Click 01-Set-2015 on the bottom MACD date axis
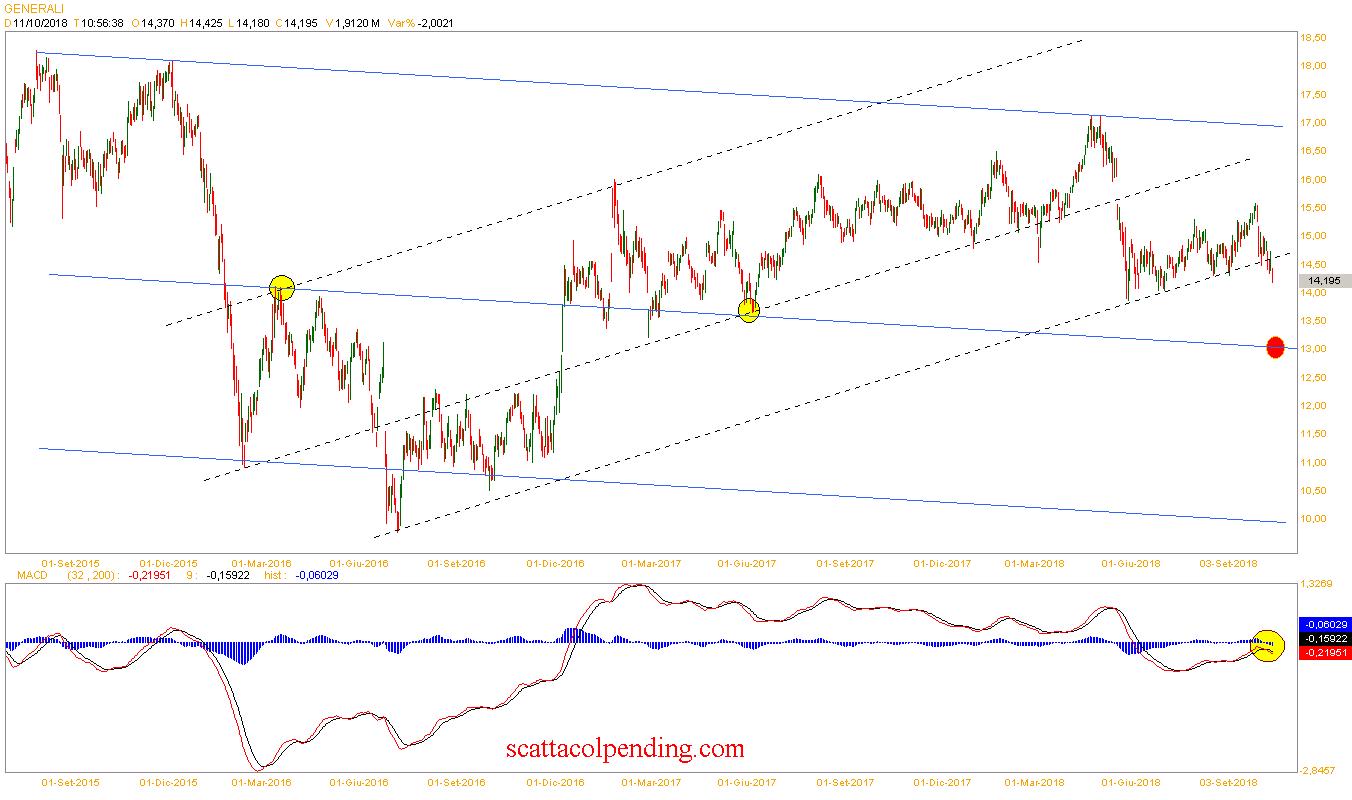Image resolution: width=1352 pixels, height=800 pixels. [x=70, y=781]
